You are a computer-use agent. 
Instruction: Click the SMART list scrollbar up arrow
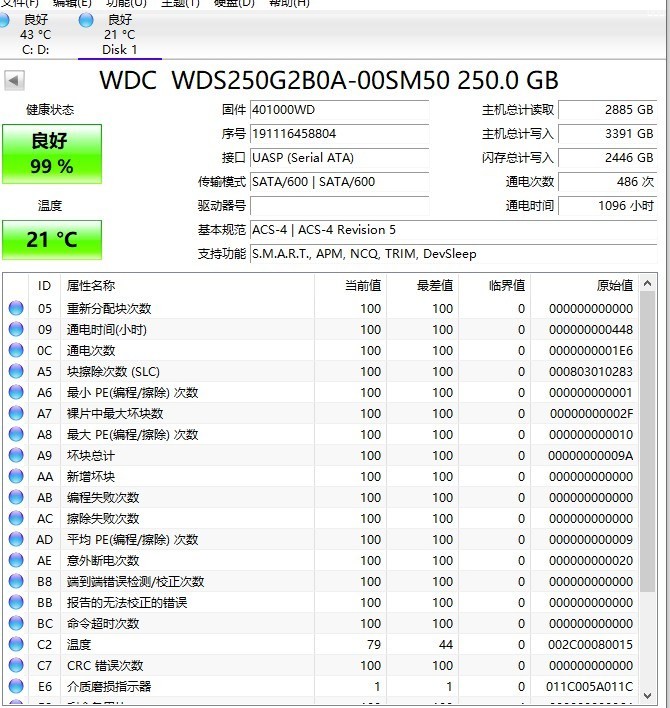point(647,283)
